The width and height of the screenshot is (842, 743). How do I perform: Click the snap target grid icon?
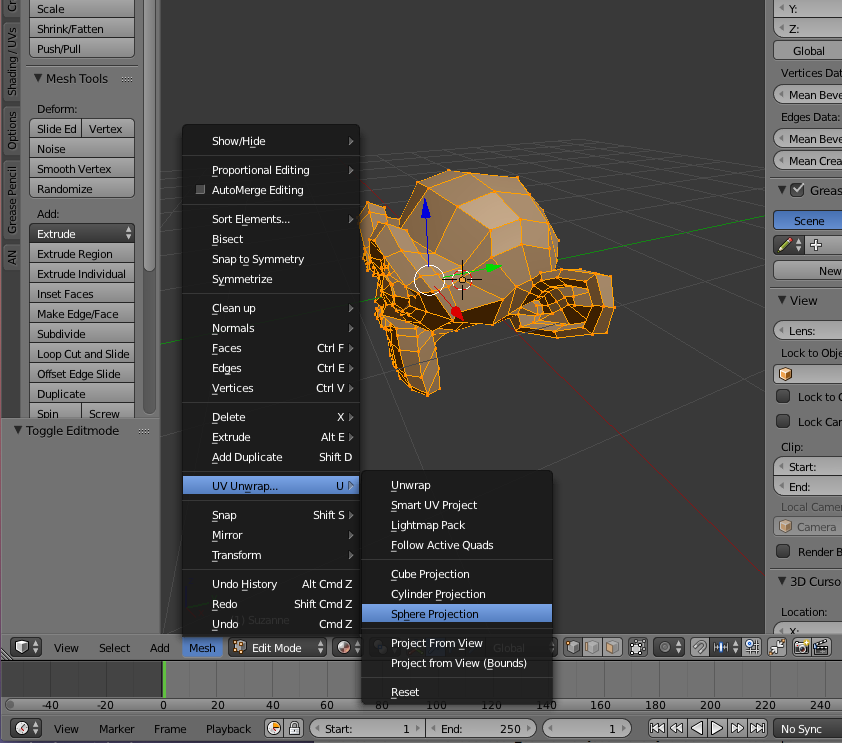[752, 647]
